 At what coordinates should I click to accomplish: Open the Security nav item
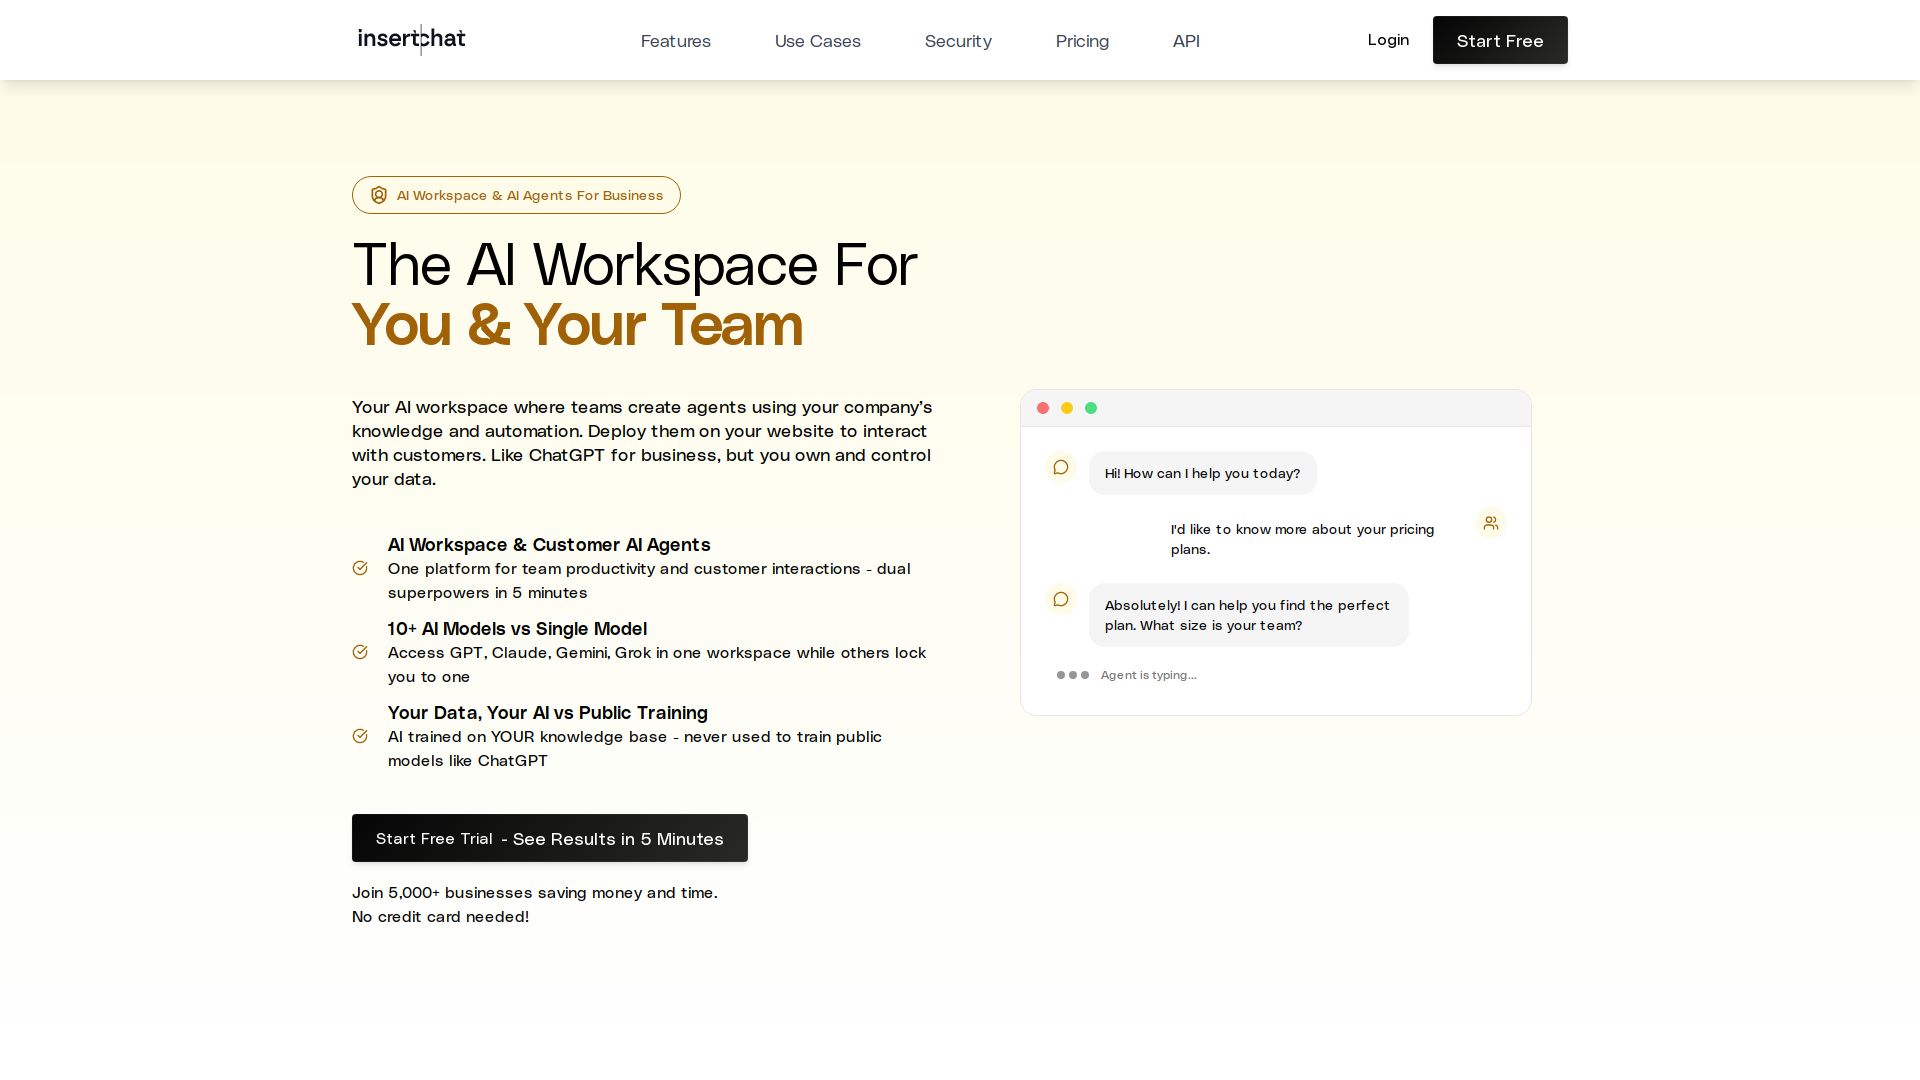pyautogui.click(x=958, y=41)
